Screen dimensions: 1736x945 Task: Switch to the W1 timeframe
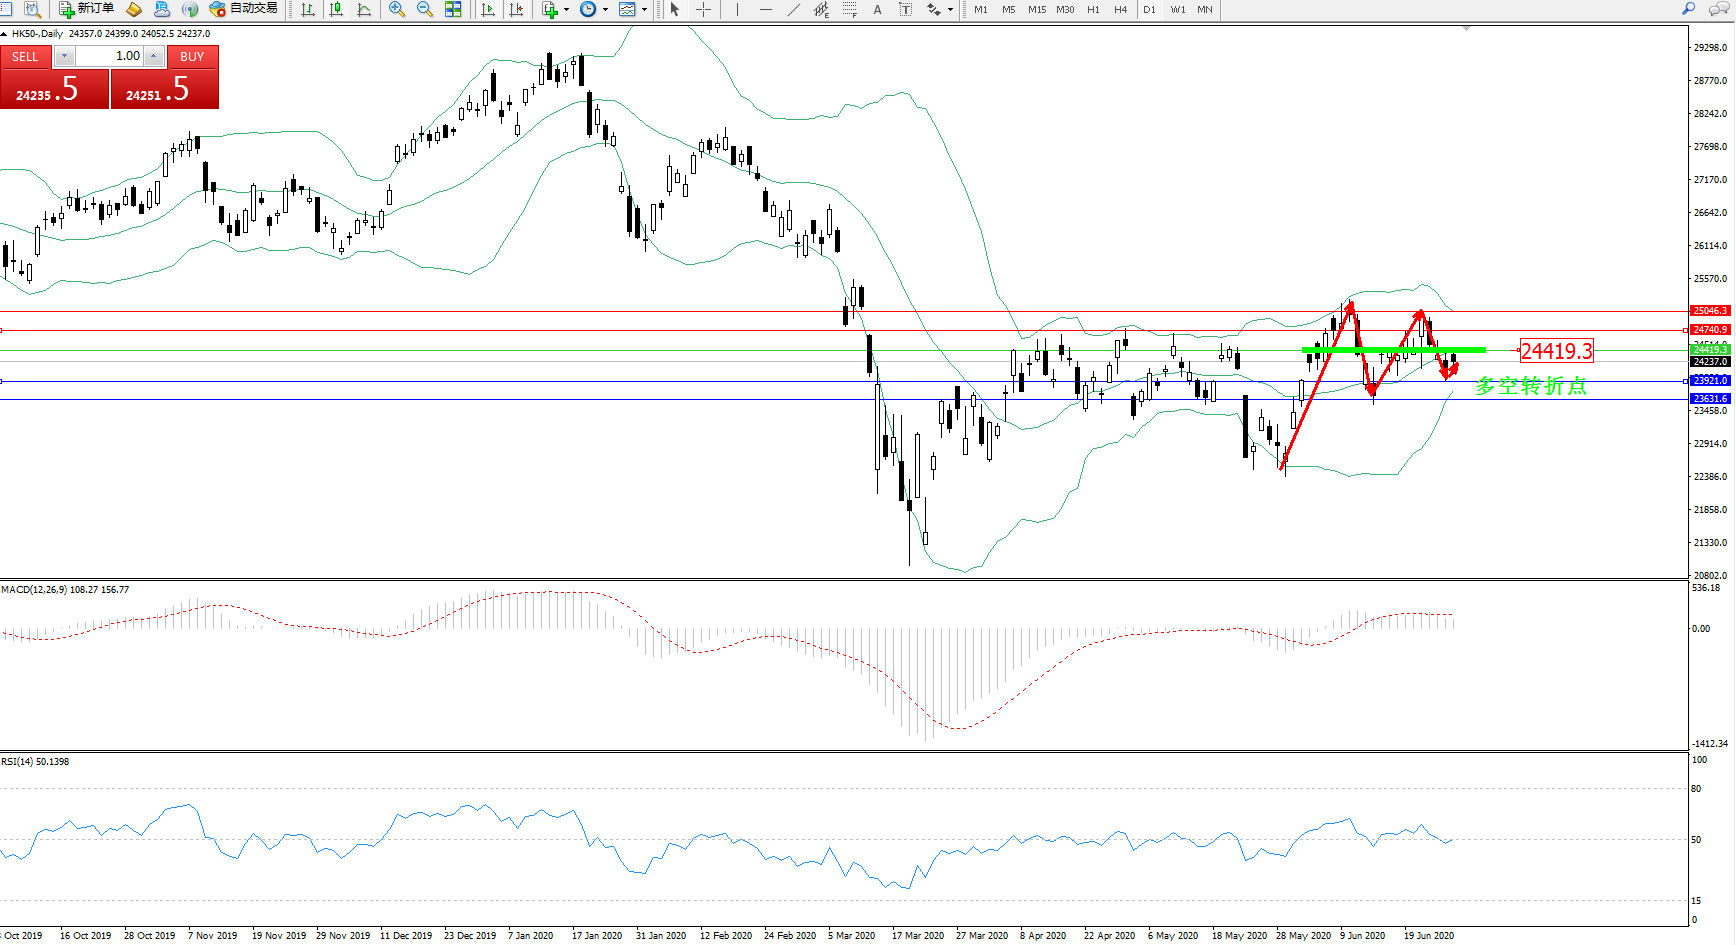tap(1177, 9)
